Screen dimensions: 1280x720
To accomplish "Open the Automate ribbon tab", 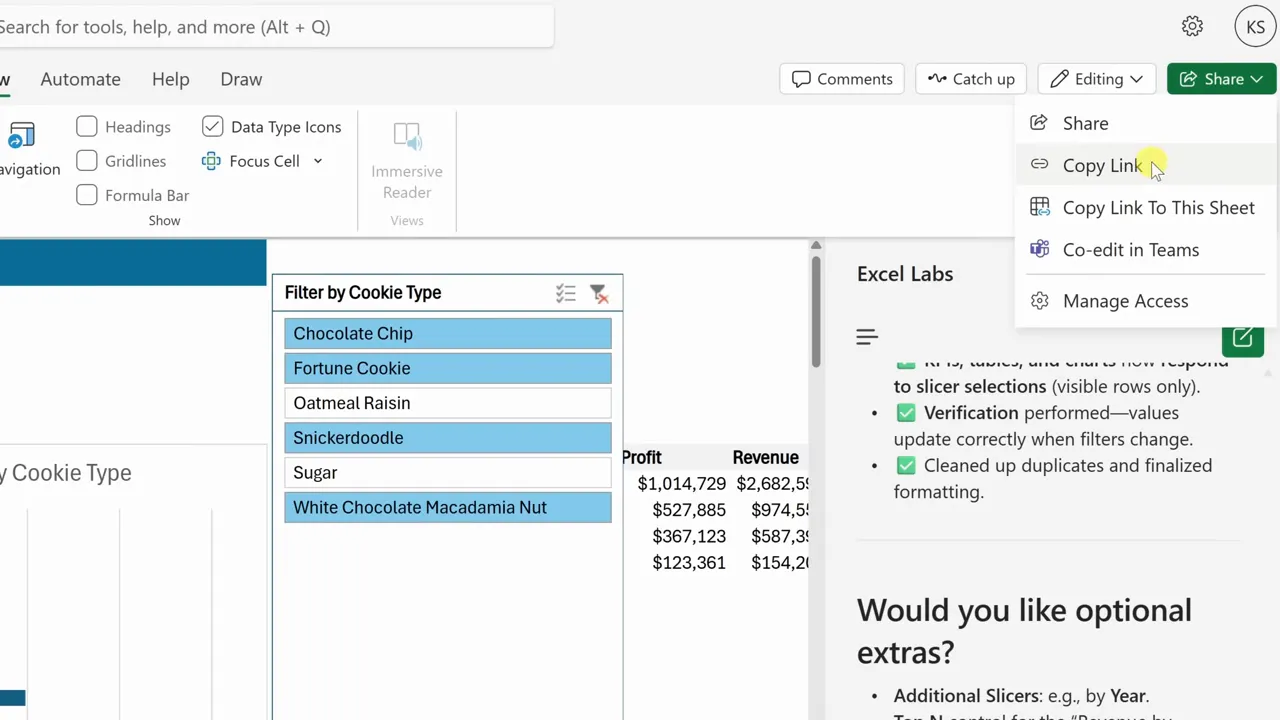I will (x=80, y=79).
